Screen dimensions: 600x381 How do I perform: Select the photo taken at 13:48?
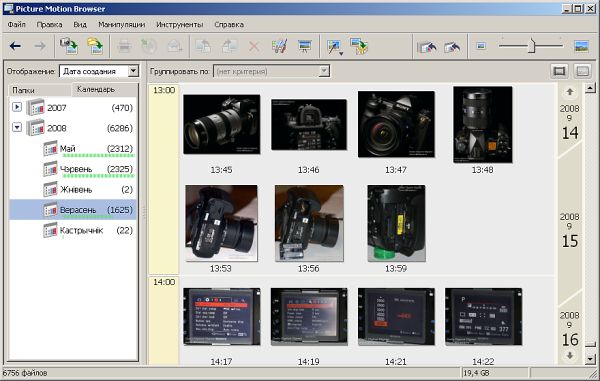483,125
